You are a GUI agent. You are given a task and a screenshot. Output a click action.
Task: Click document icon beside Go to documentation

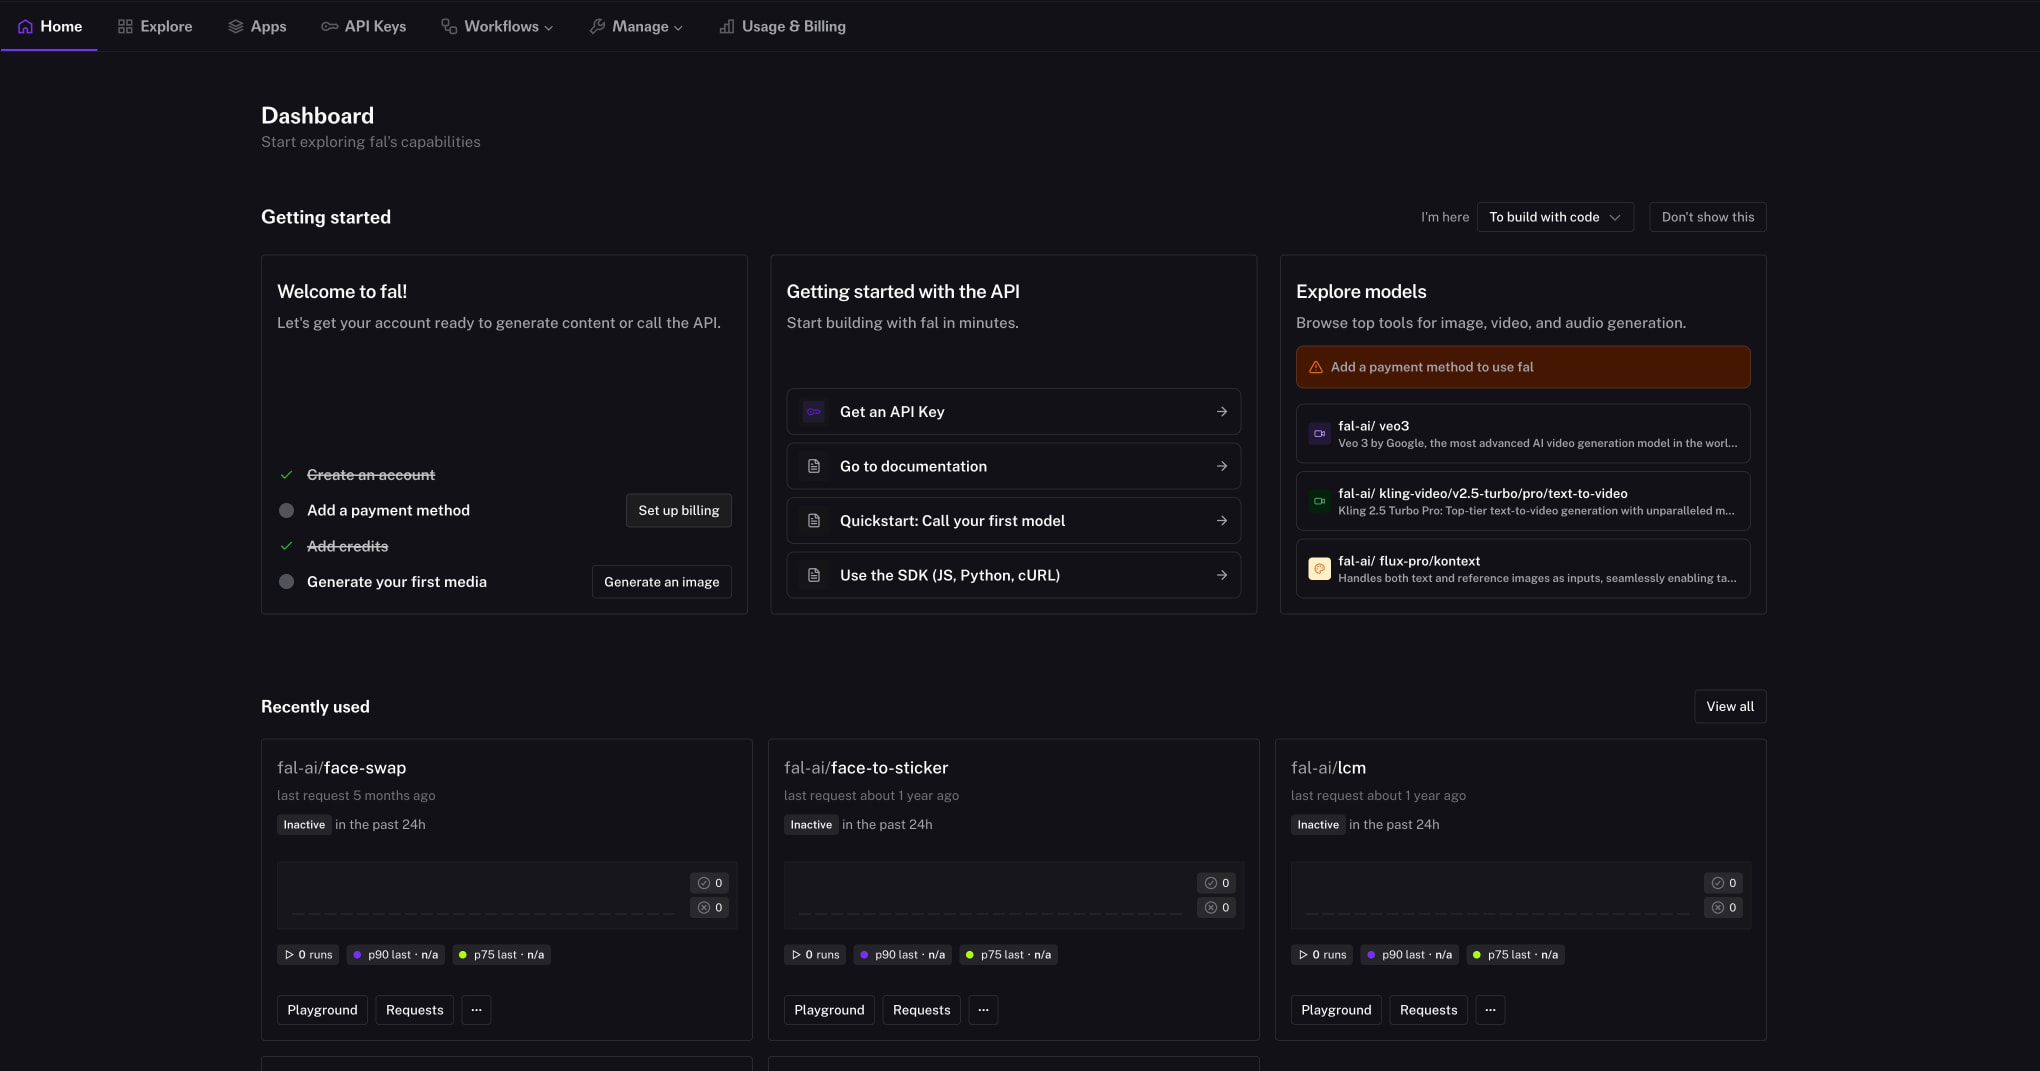point(814,466)
